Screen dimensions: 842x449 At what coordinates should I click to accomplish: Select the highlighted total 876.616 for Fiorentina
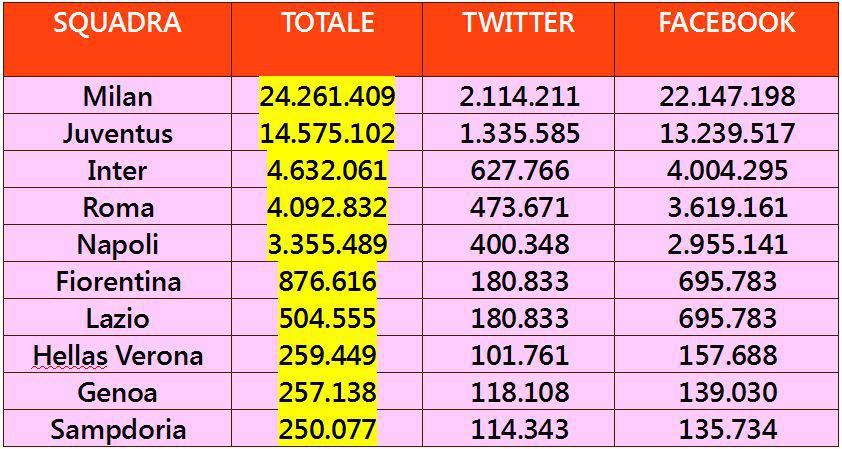[327, 281]
